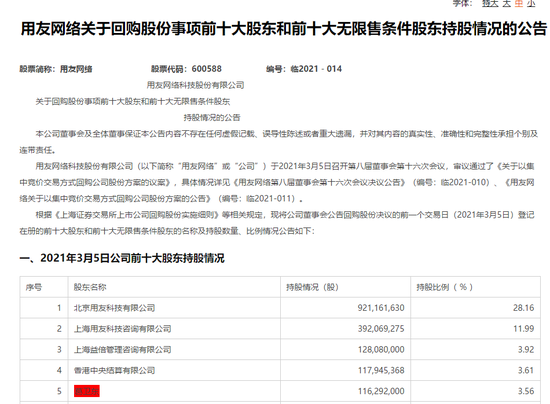Click the 股东名称 column header
This screenshot has width=550, height=404.
(90, 287)
